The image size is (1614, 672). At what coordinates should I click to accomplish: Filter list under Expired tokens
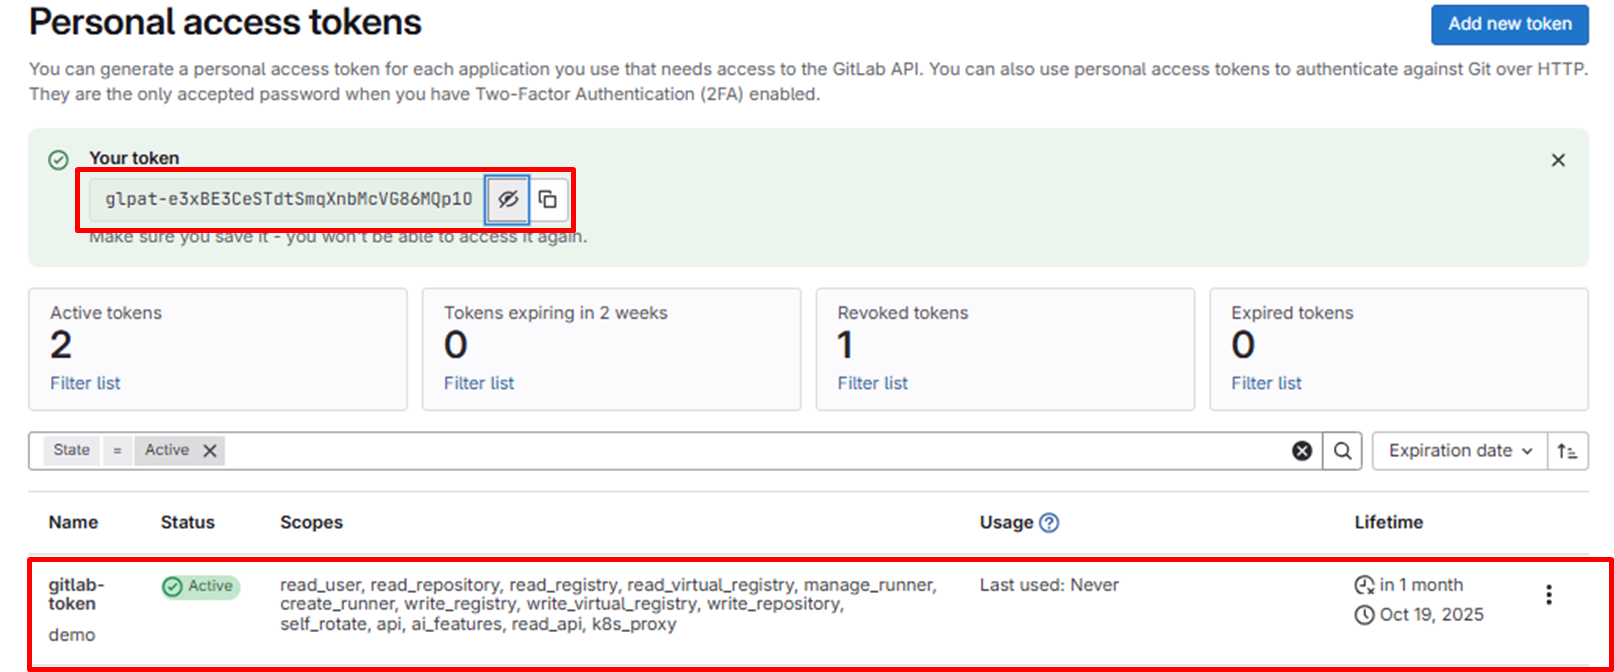1266,383
